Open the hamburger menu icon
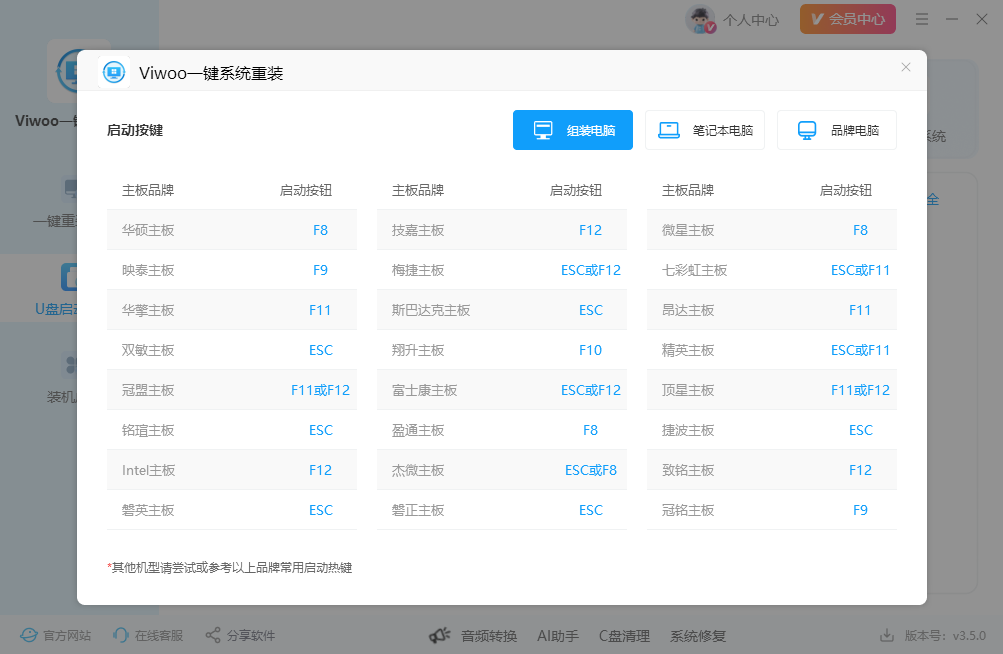1003x654 pixels. [922, 19]
